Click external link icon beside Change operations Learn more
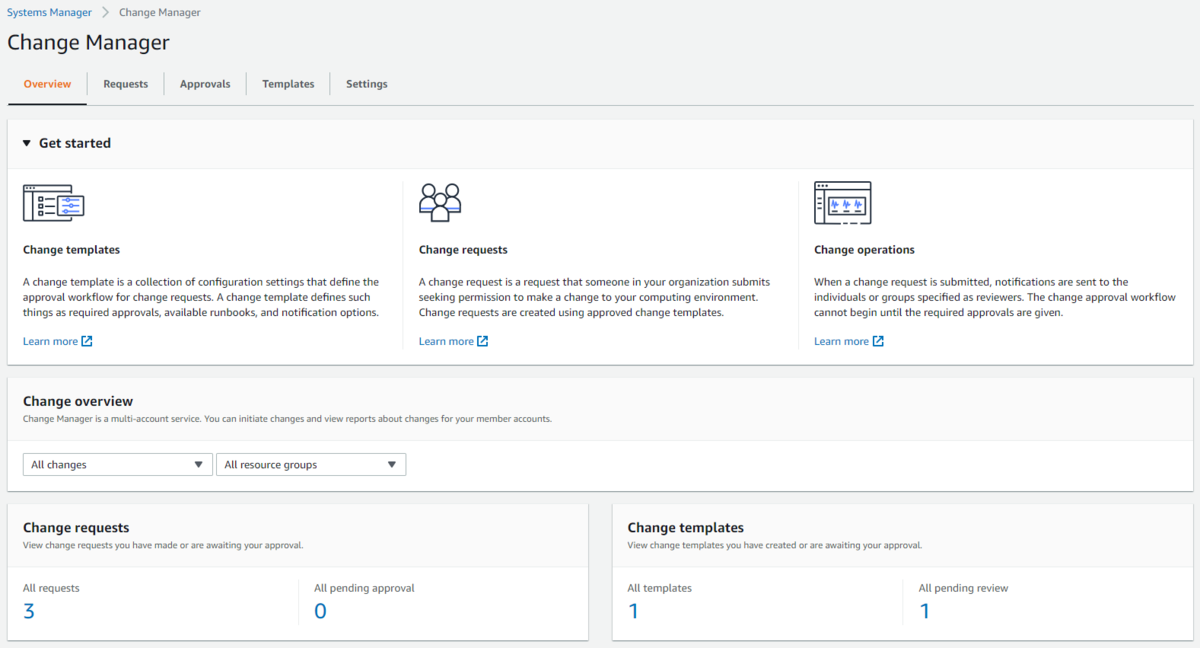The height and width of the screenshot is (648, 1200). (876, 340)
